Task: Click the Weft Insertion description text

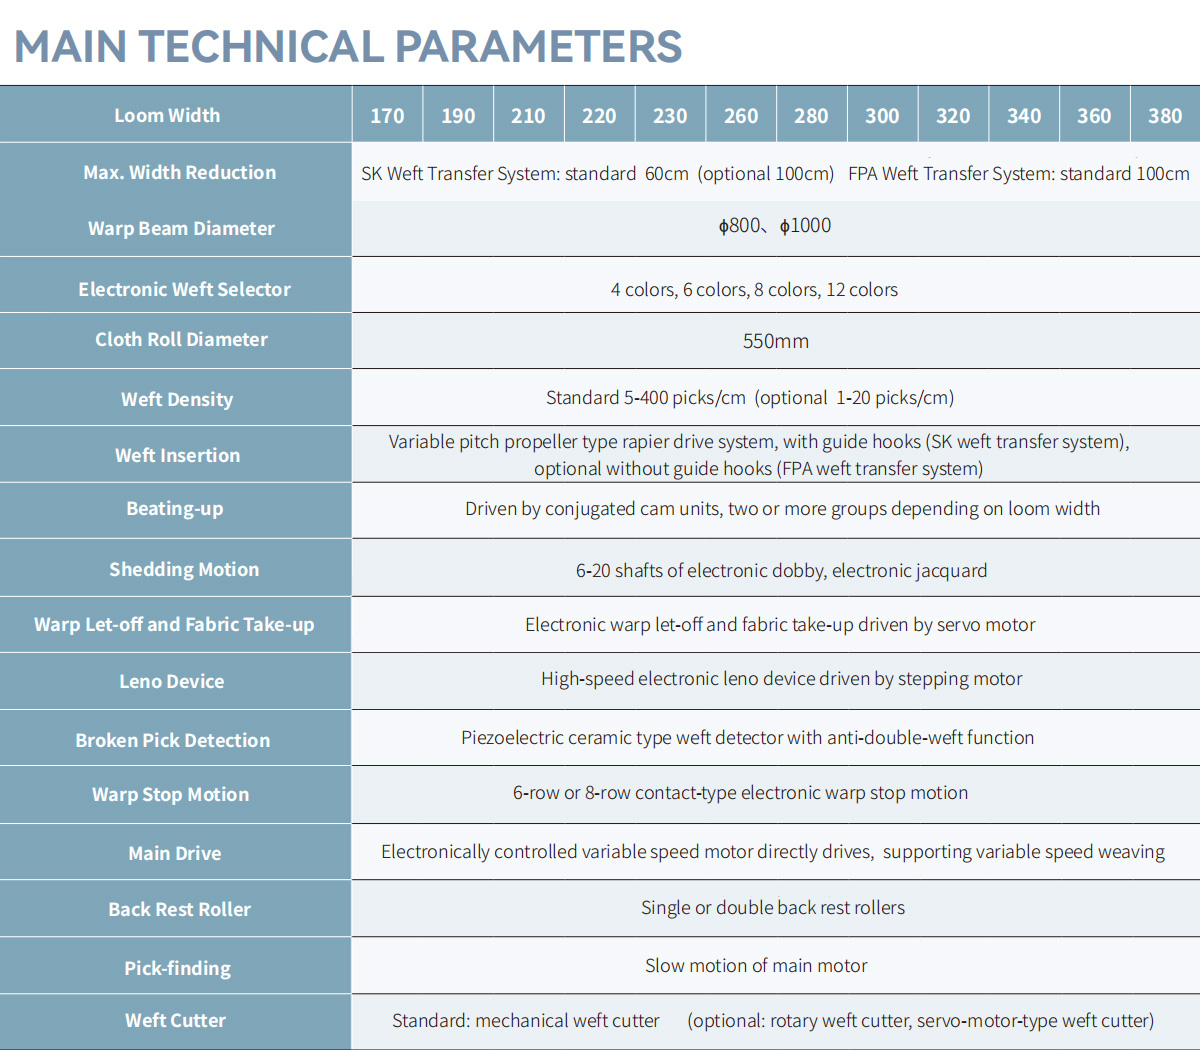Action: [x=759, y=455]
